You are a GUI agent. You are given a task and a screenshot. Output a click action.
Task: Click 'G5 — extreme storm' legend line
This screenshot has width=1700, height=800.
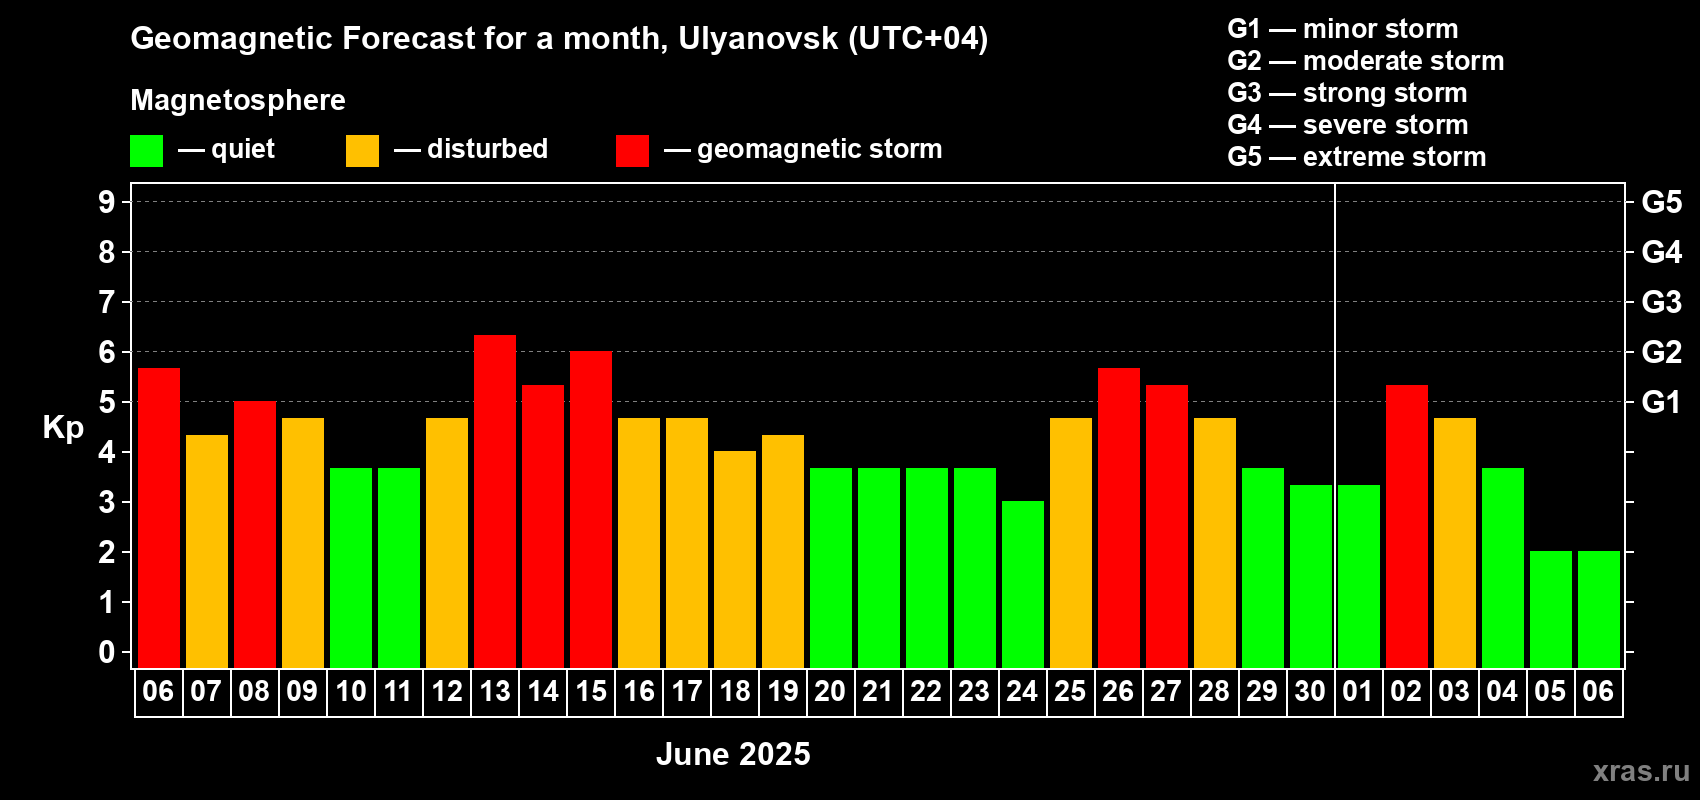1357,157
